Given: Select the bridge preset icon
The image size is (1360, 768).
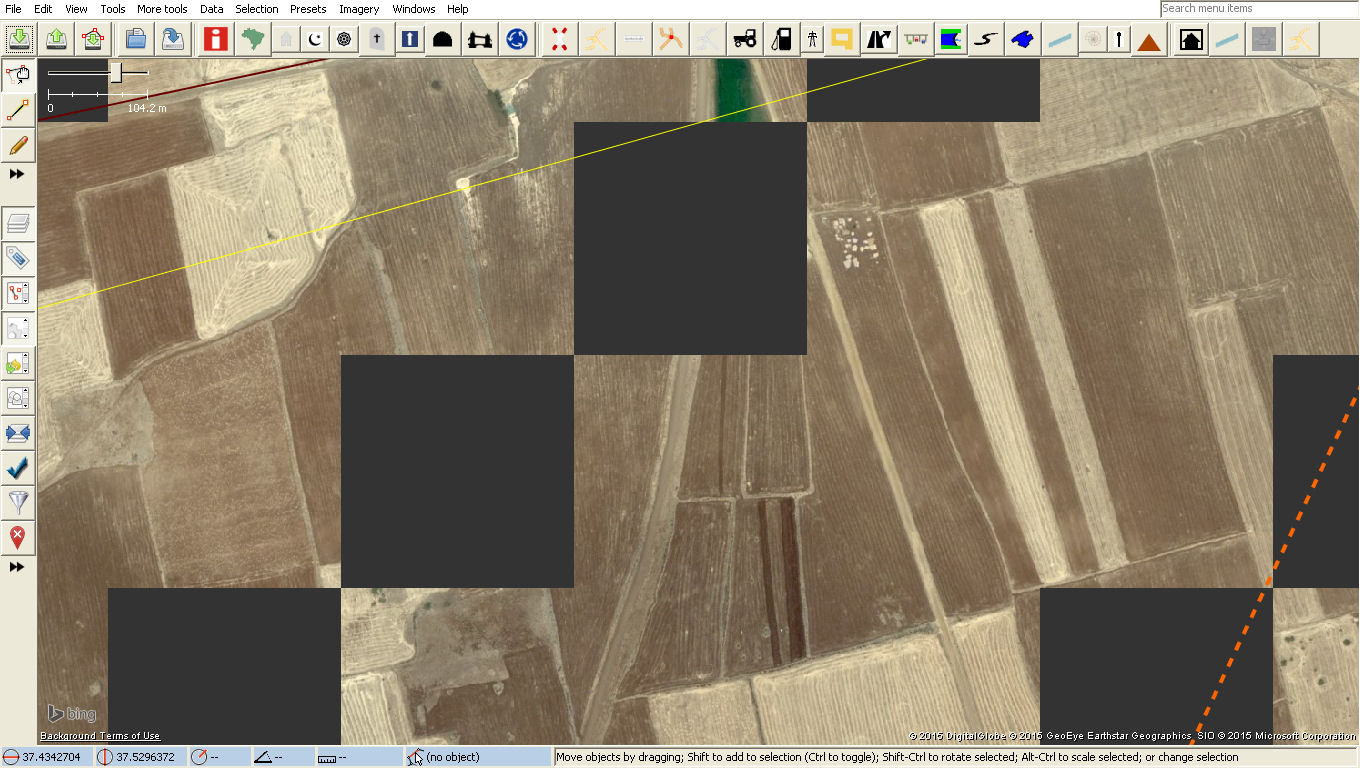Looking at the screenshot, I should [x=481, y=39].
